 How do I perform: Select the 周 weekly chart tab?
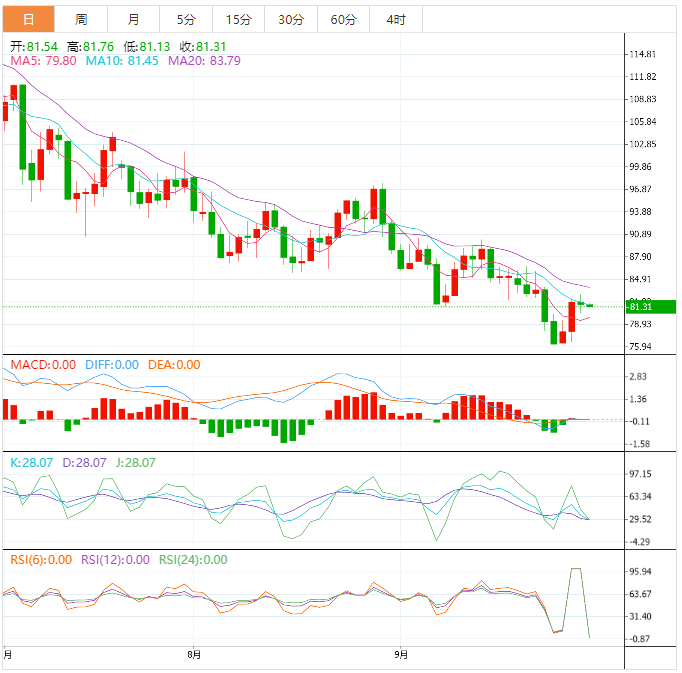click(81, 20)
